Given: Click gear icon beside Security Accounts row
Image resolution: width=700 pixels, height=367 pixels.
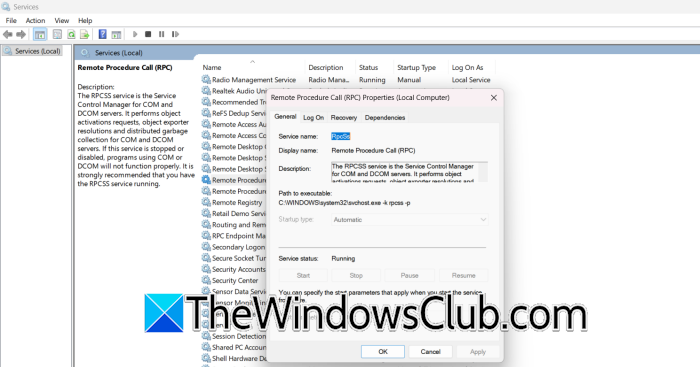Looking at the screenshot, I should (206, 269).
